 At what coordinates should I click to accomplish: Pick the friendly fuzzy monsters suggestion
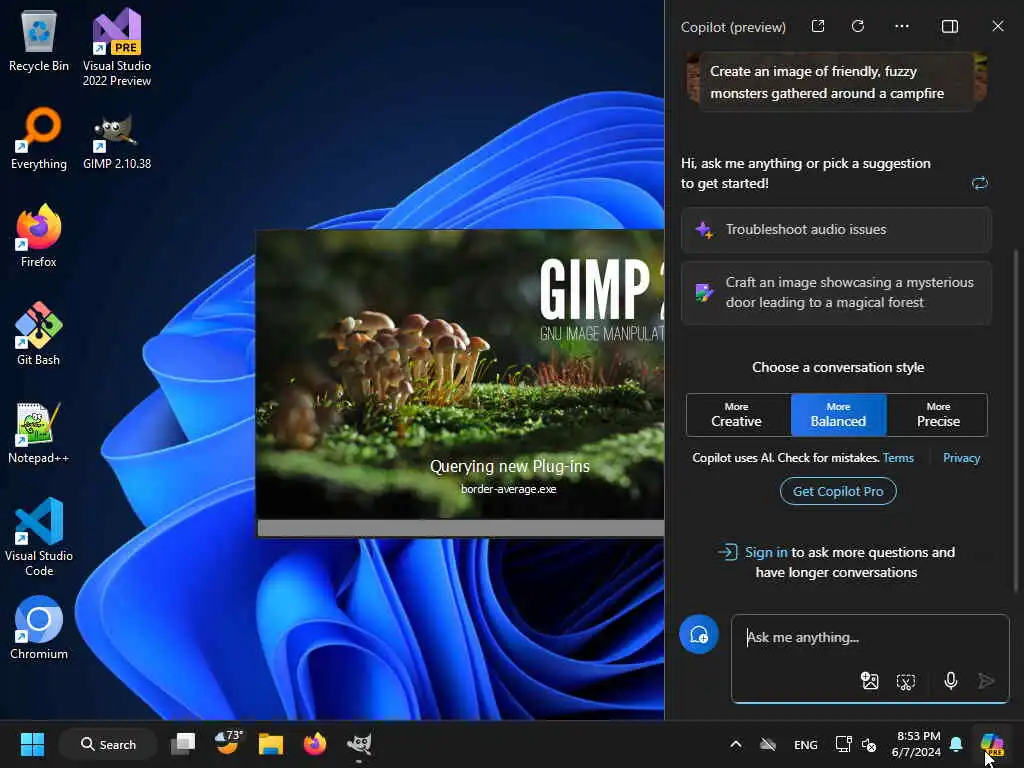(836, 82)
